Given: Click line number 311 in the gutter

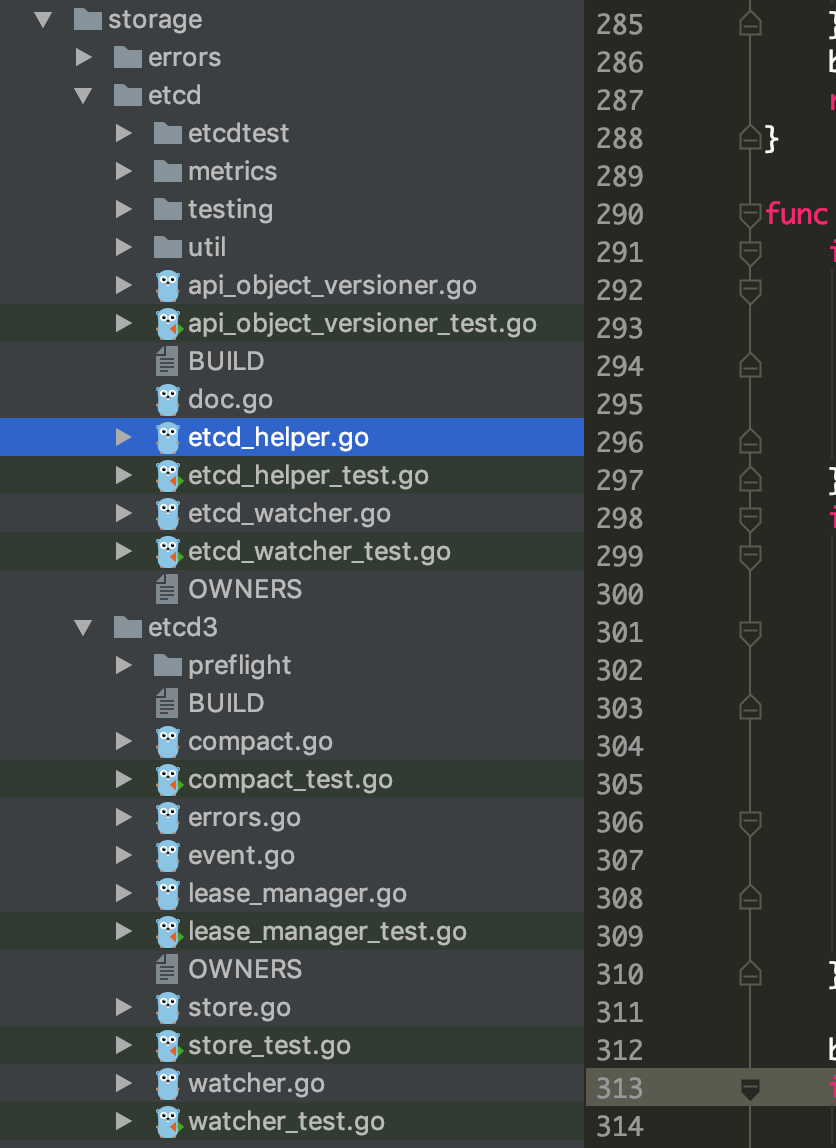Looking at the screenshot, I should point(619,1012).
